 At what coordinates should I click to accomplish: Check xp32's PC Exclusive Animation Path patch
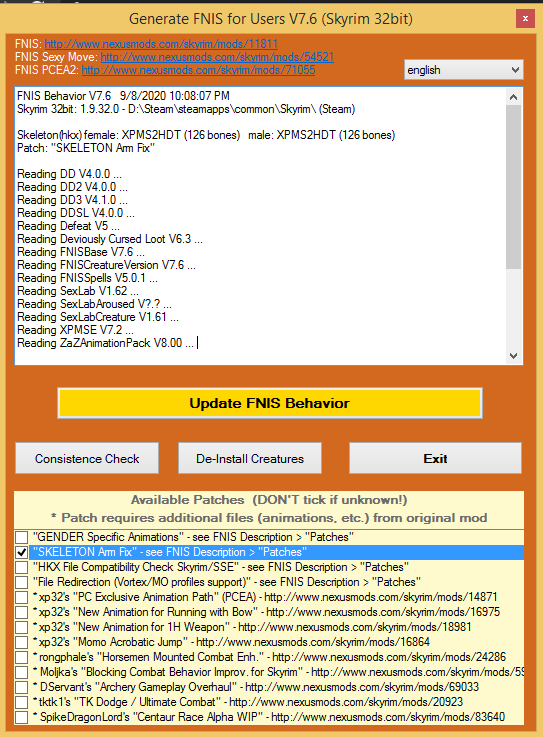(x=21, y=597)
